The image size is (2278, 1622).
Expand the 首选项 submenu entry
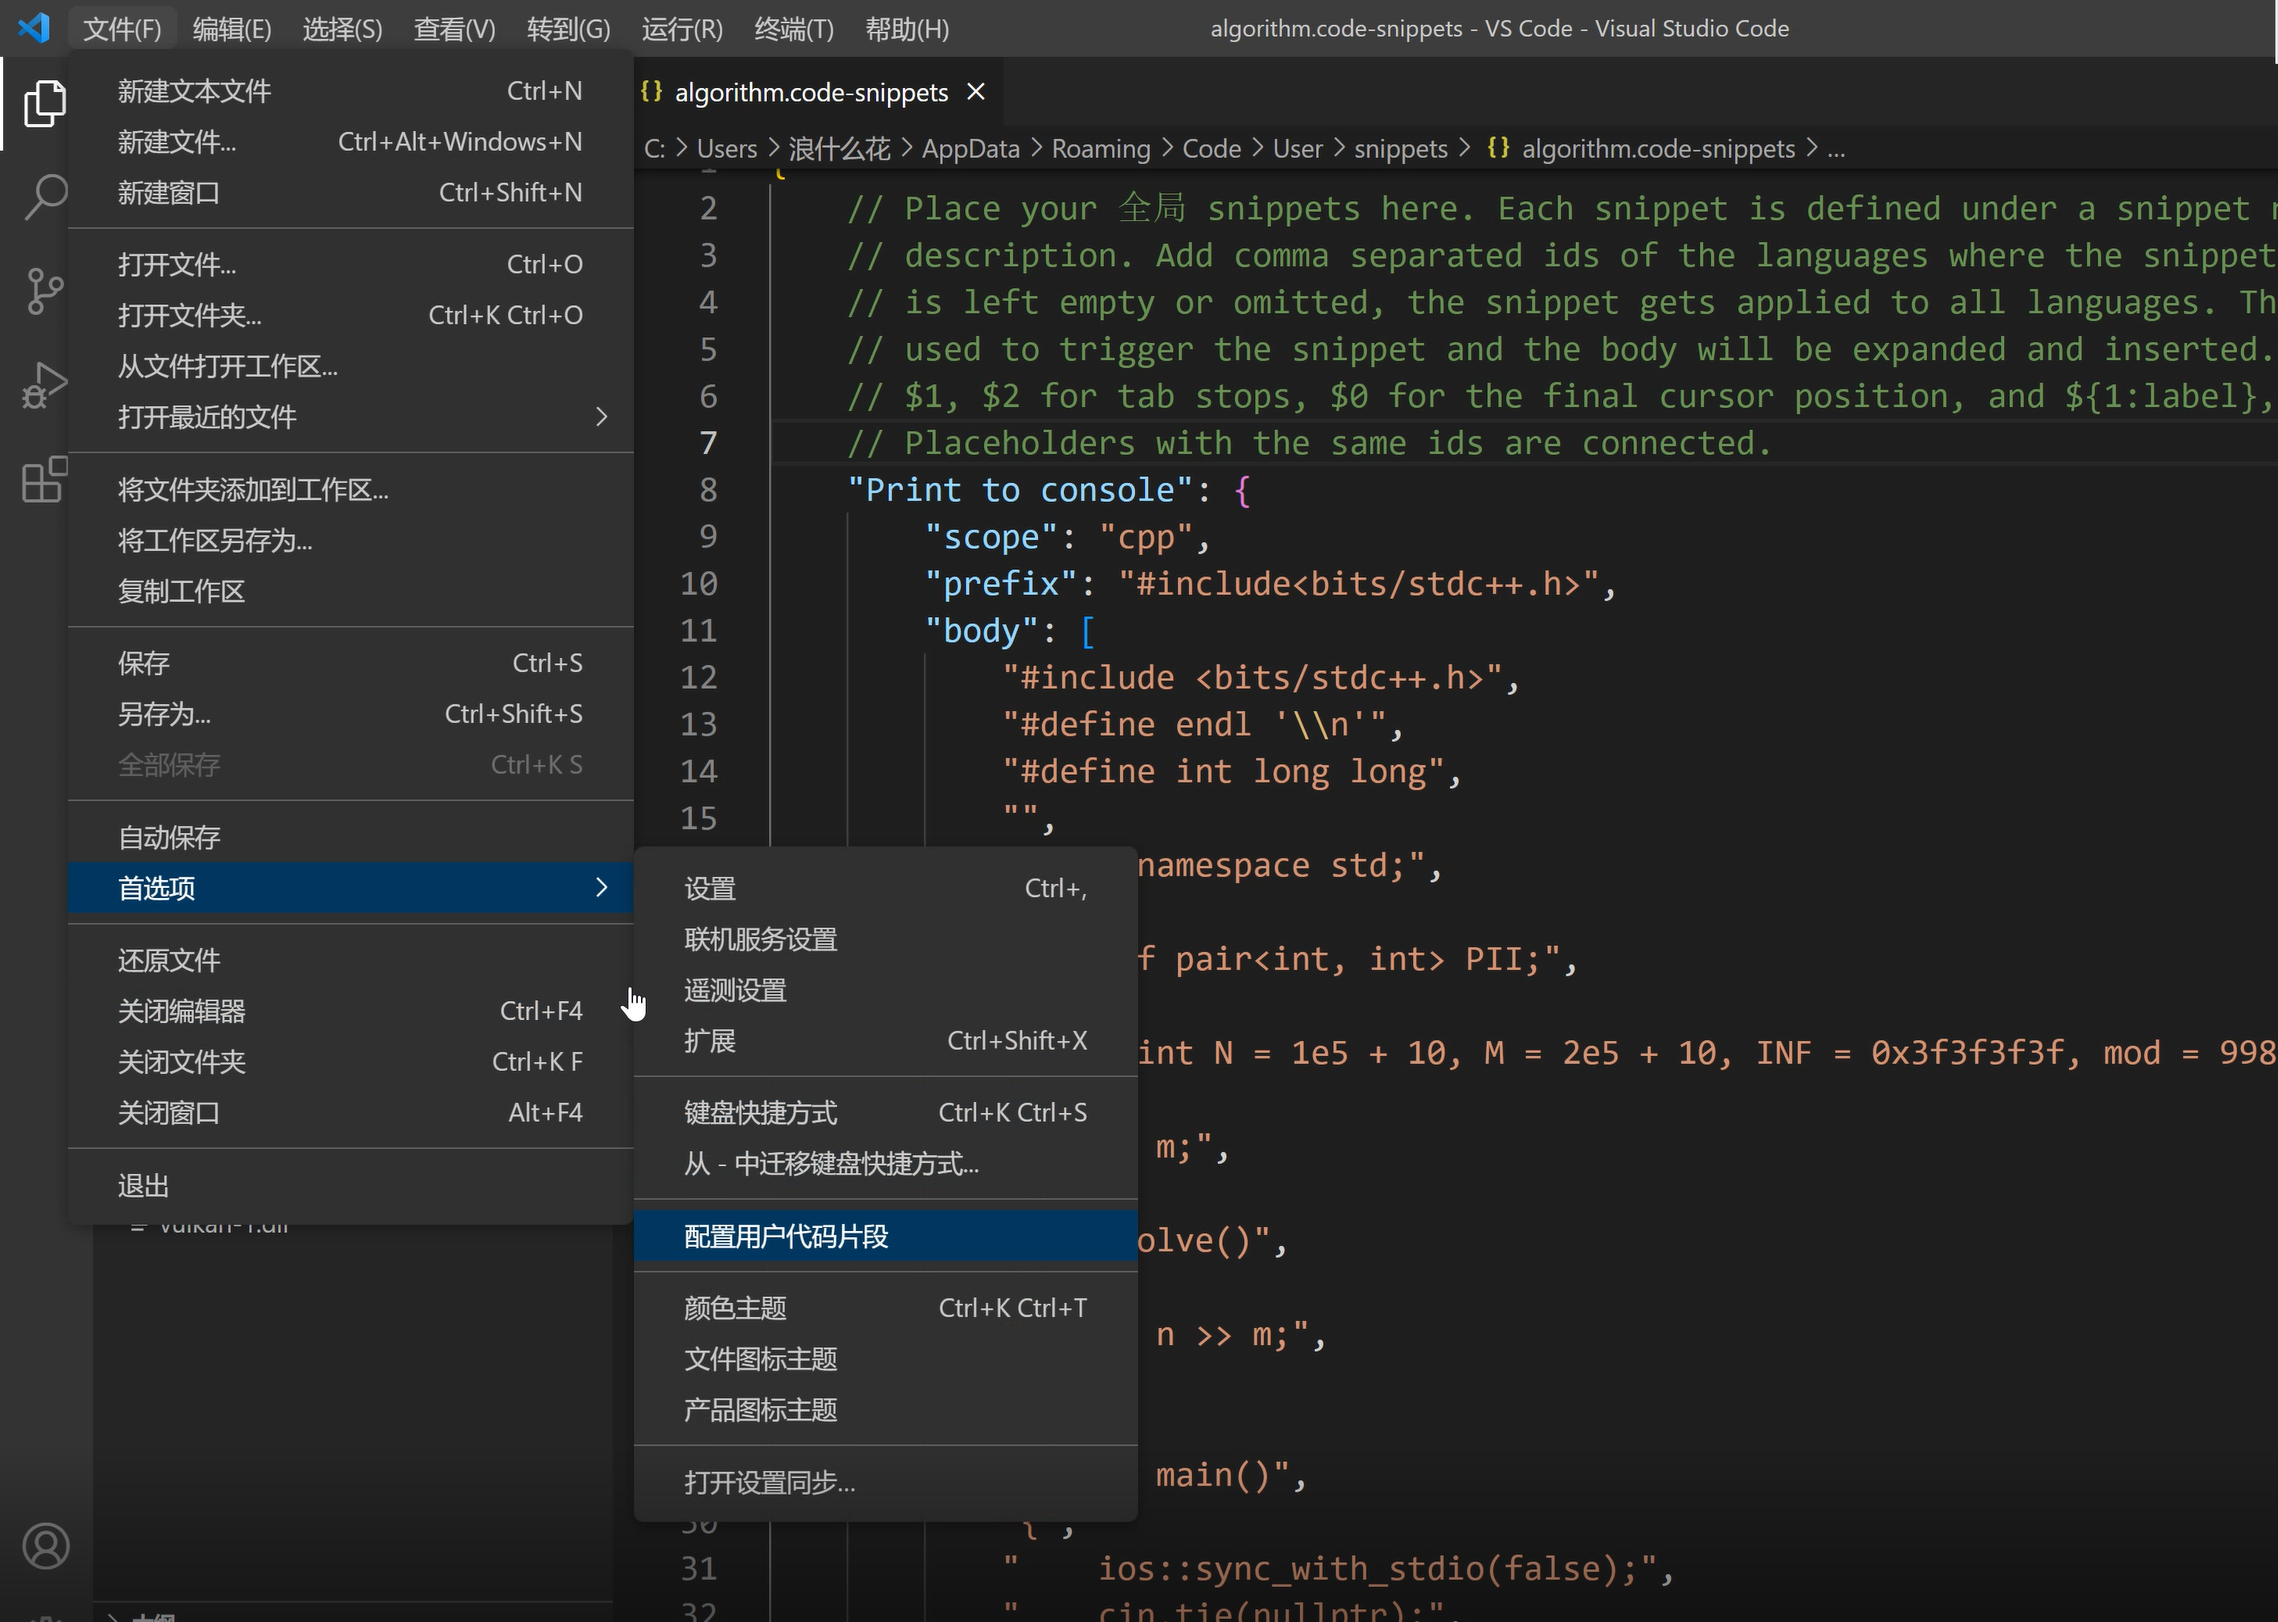pos(350,888)
